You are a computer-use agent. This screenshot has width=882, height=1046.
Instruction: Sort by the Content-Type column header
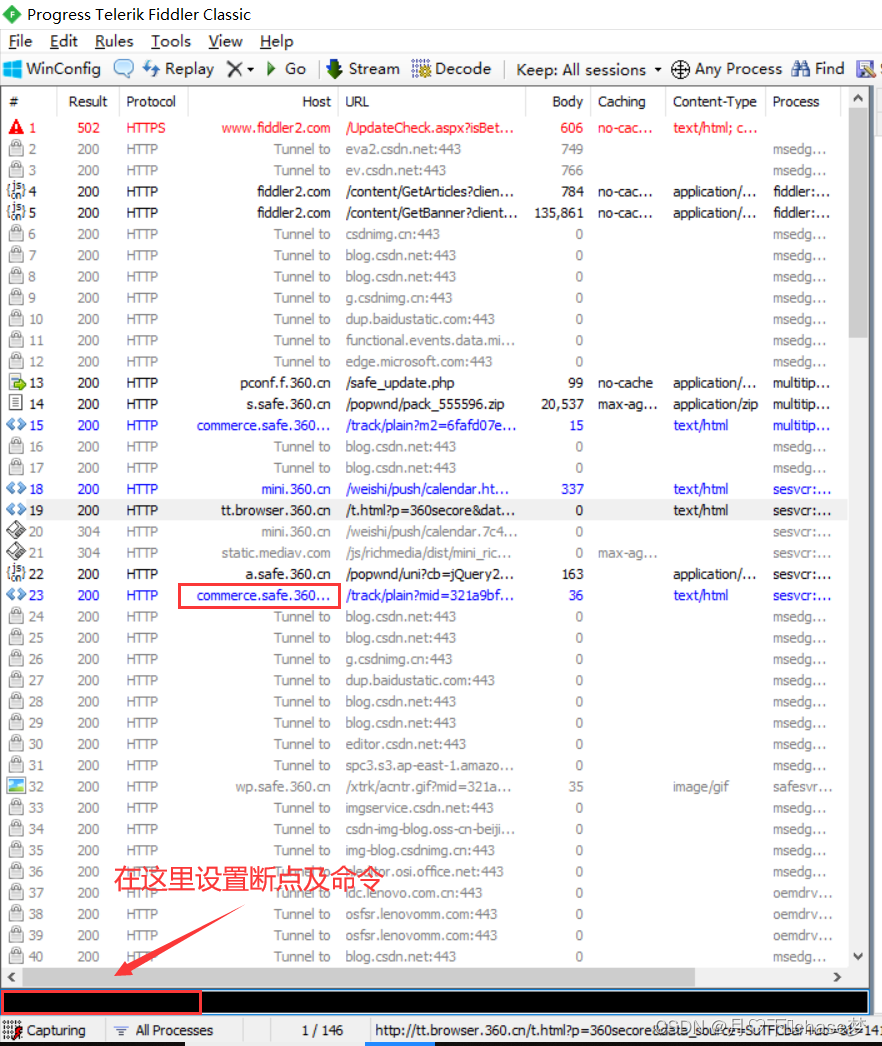pos(715,101)
